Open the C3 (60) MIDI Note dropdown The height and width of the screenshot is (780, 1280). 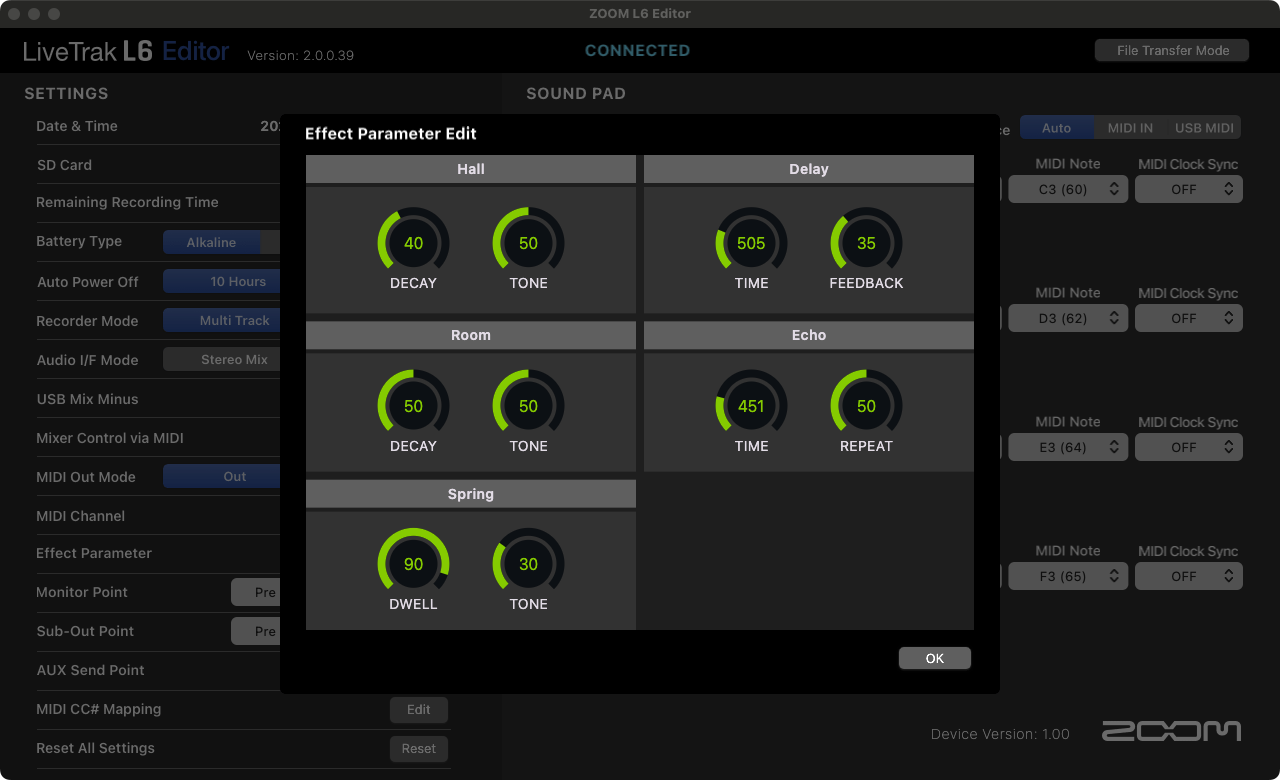(x=1068, y=189)
